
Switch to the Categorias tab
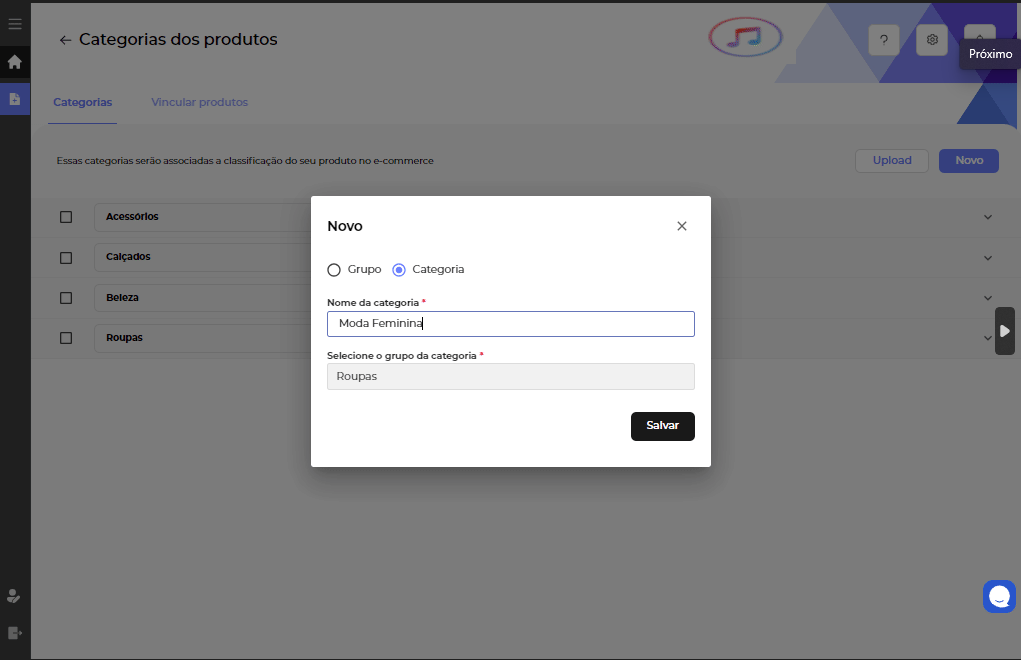[82, 102]
